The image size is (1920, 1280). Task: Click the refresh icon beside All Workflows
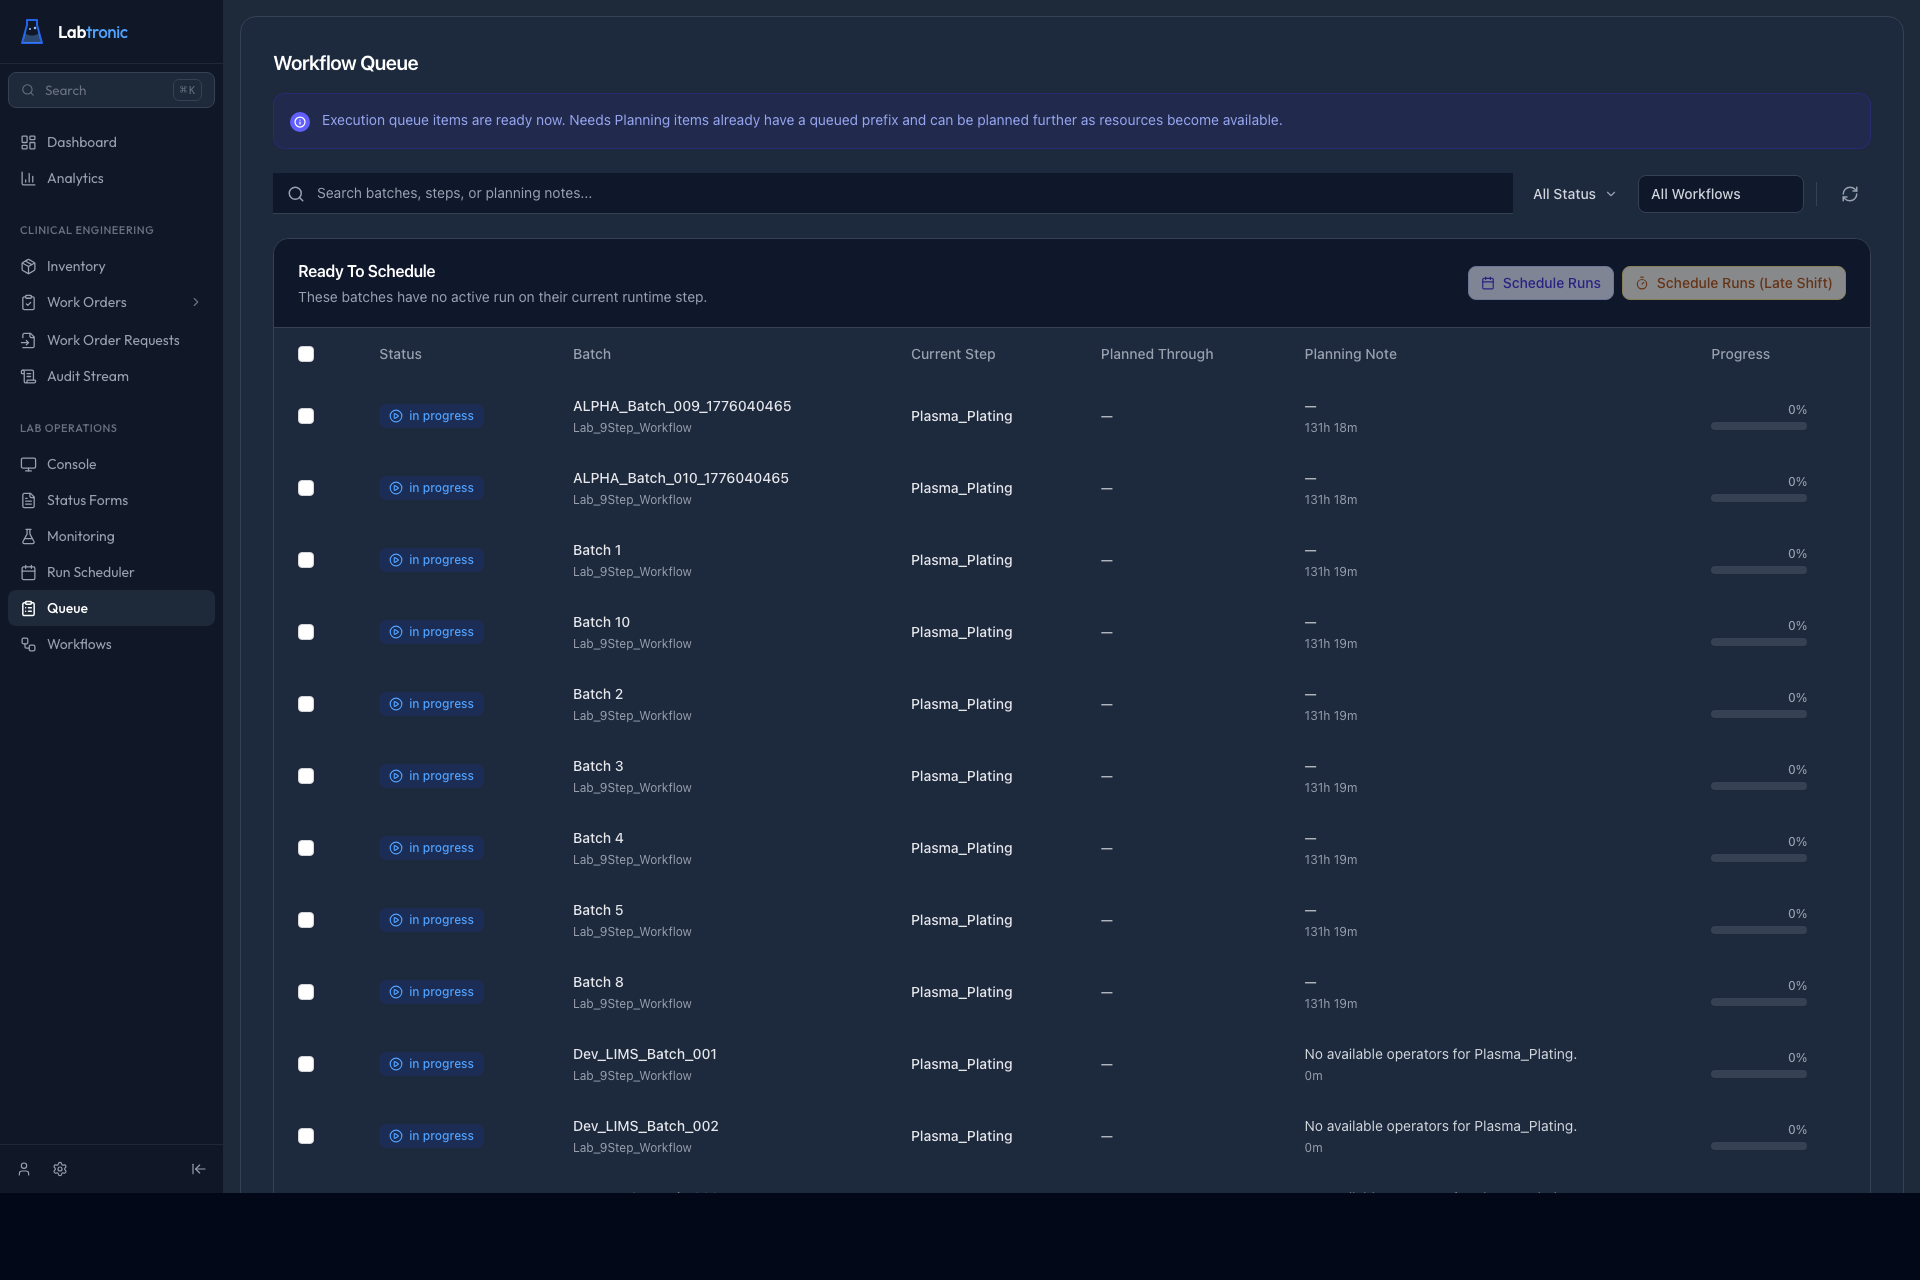(1849, 193)
